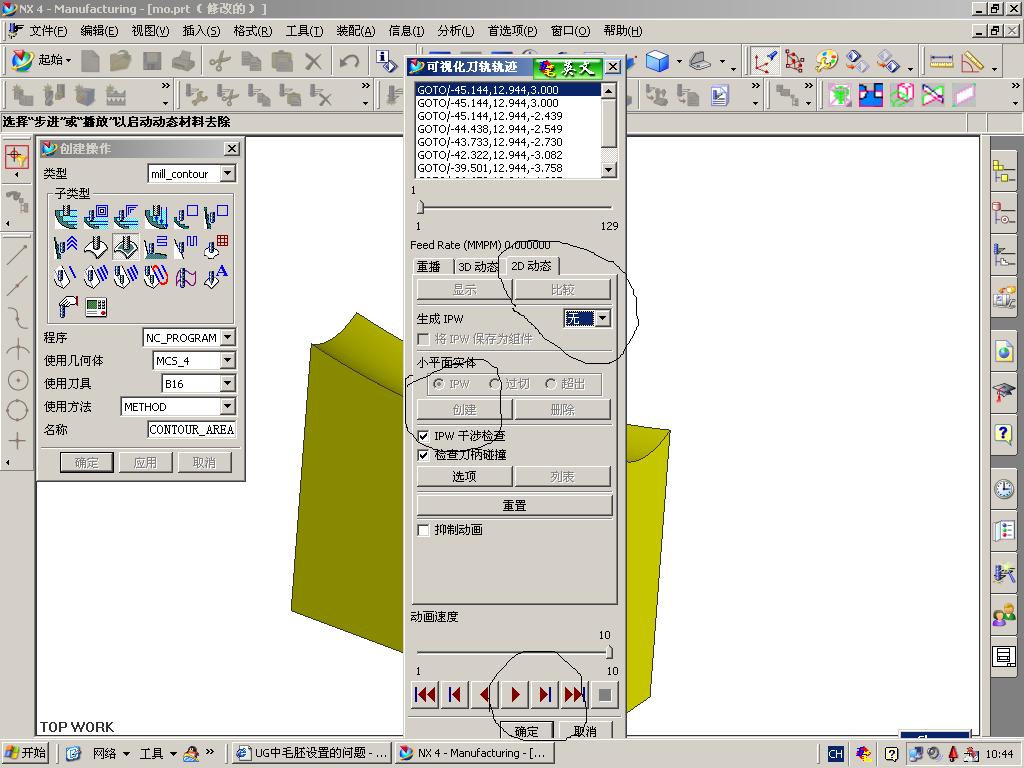Select the letter A text subtype icon
This screenshot has height=768, width=1024.
[216, 277]
